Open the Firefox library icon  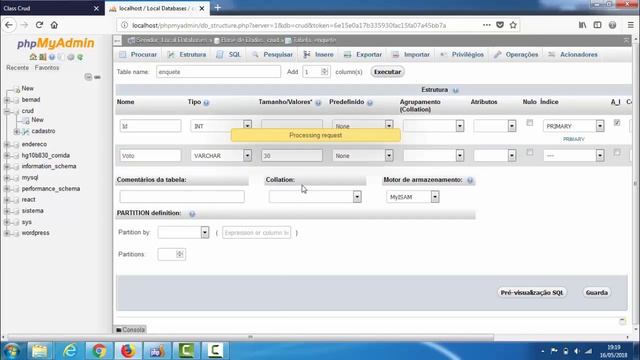pos(582,25)
